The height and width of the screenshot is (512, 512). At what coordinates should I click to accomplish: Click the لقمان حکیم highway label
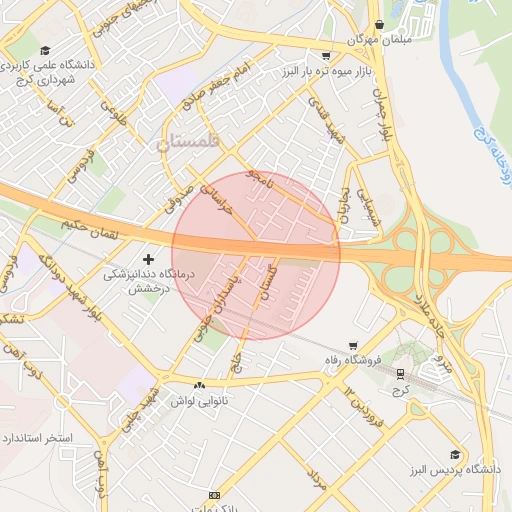pyautogui.click(x=90, y=230)
